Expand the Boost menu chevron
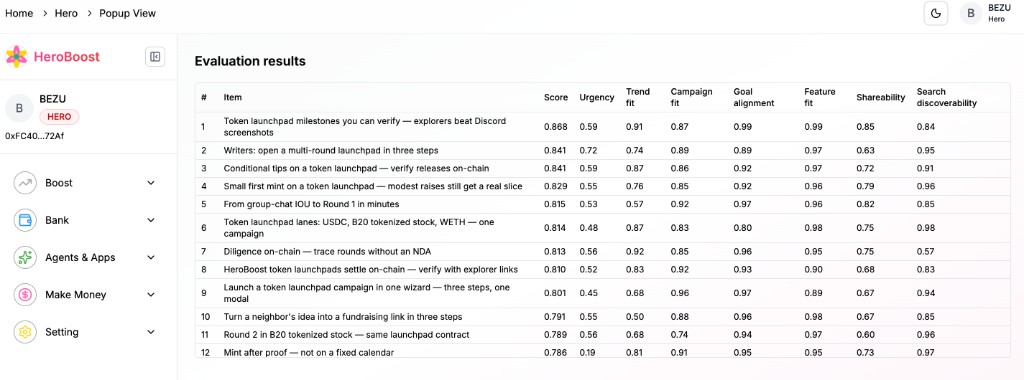1024x380 pixels. pos(151,183)
